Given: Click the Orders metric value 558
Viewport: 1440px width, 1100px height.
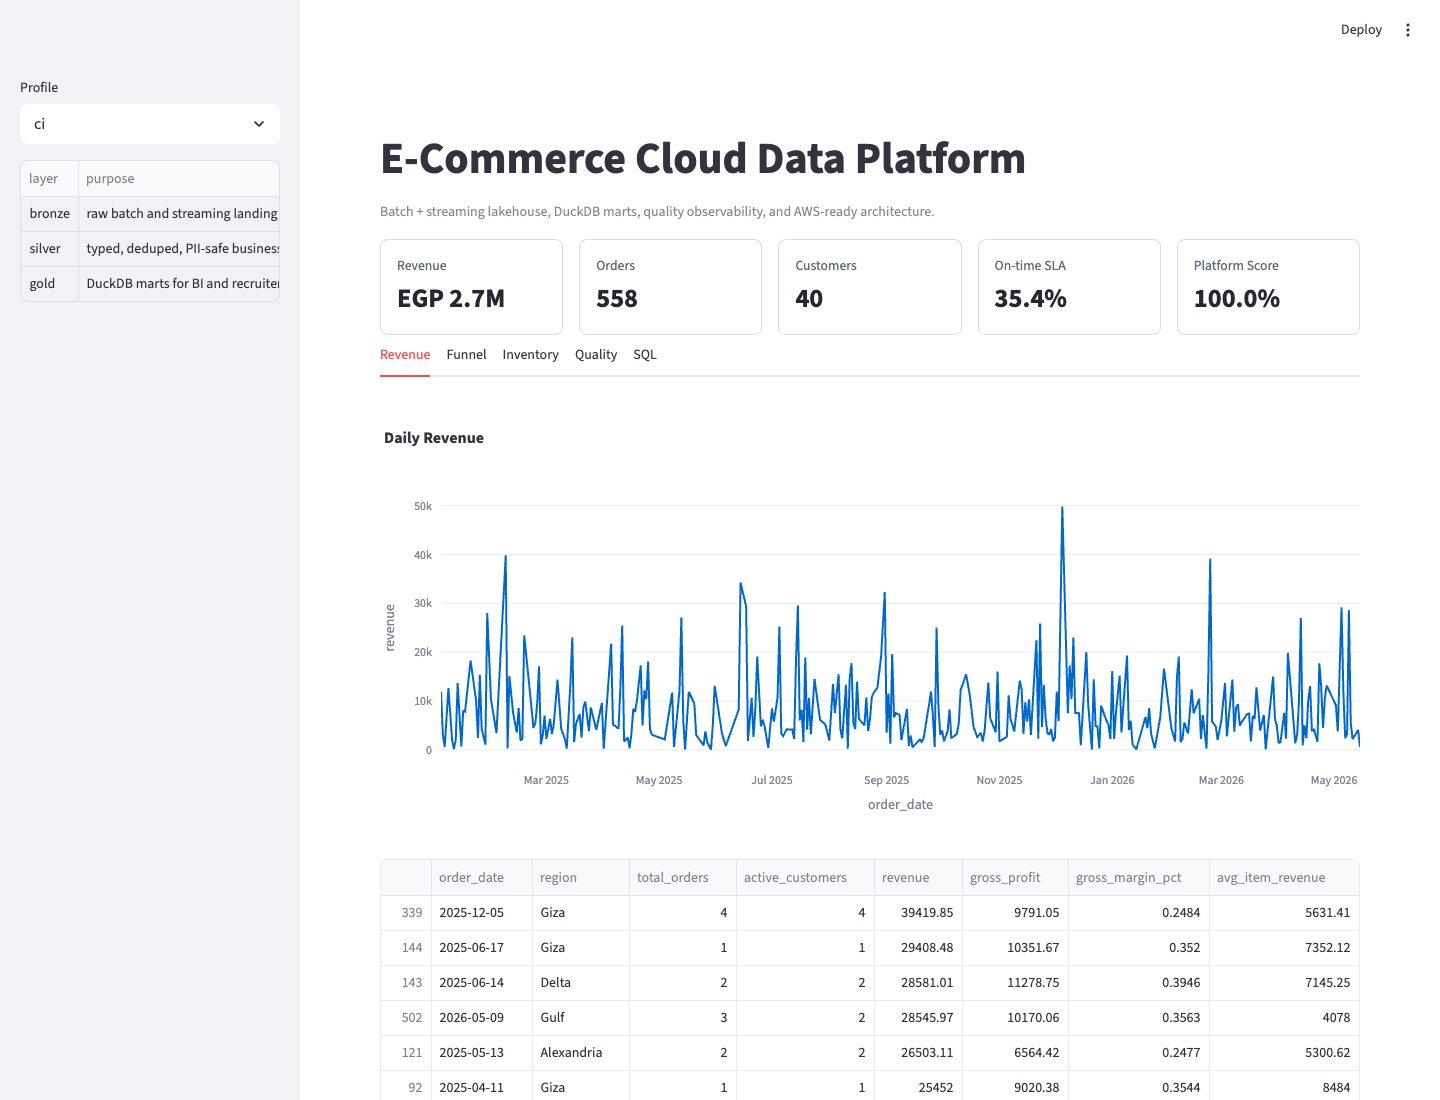Looking at the screenshot, I should (617, 299).
